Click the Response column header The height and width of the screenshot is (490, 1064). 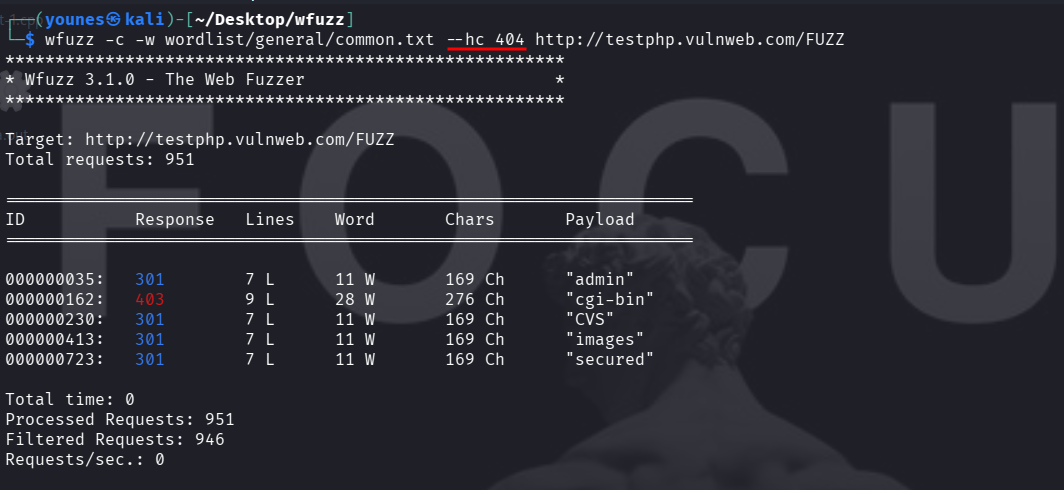point(175,219)
